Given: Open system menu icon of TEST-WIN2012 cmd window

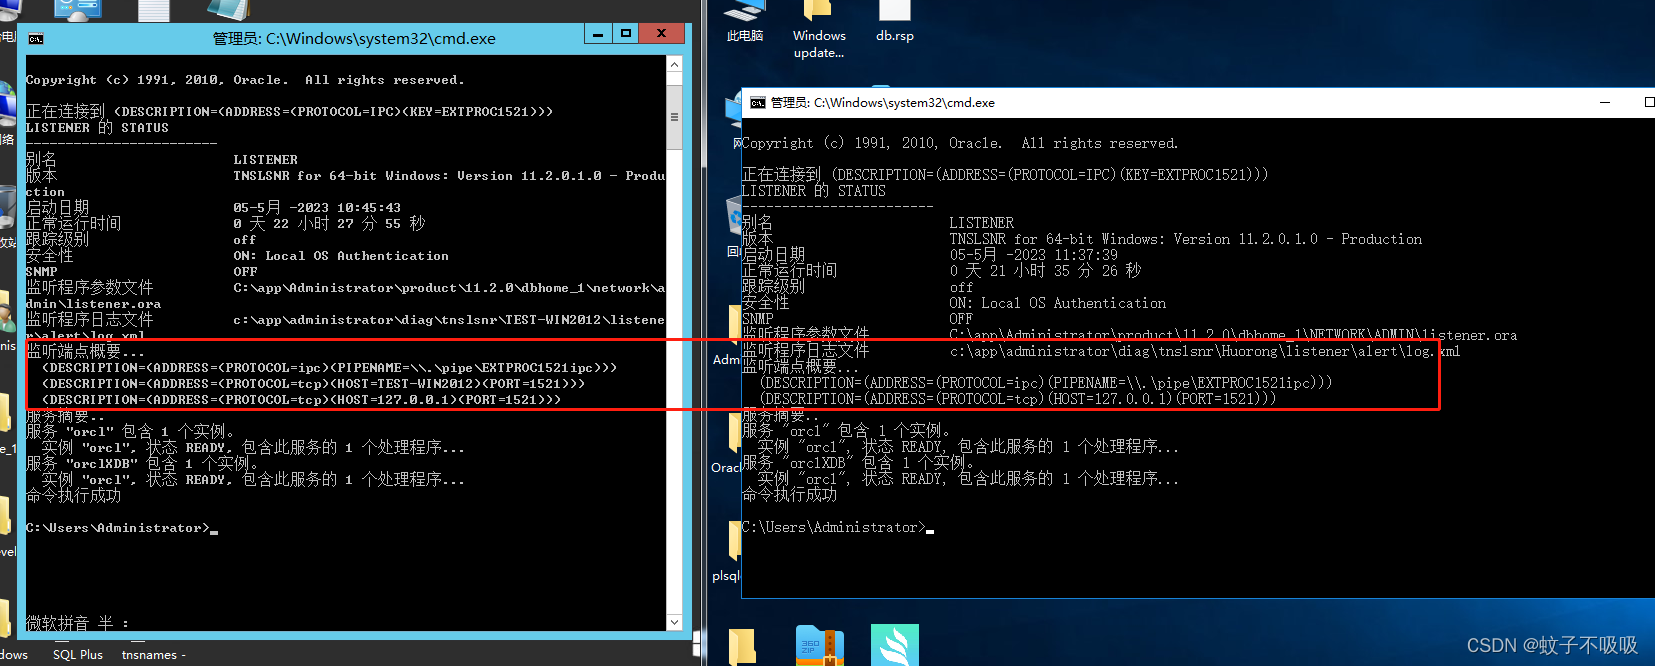Looking at the screenshot, I should [x=36, y=39].
